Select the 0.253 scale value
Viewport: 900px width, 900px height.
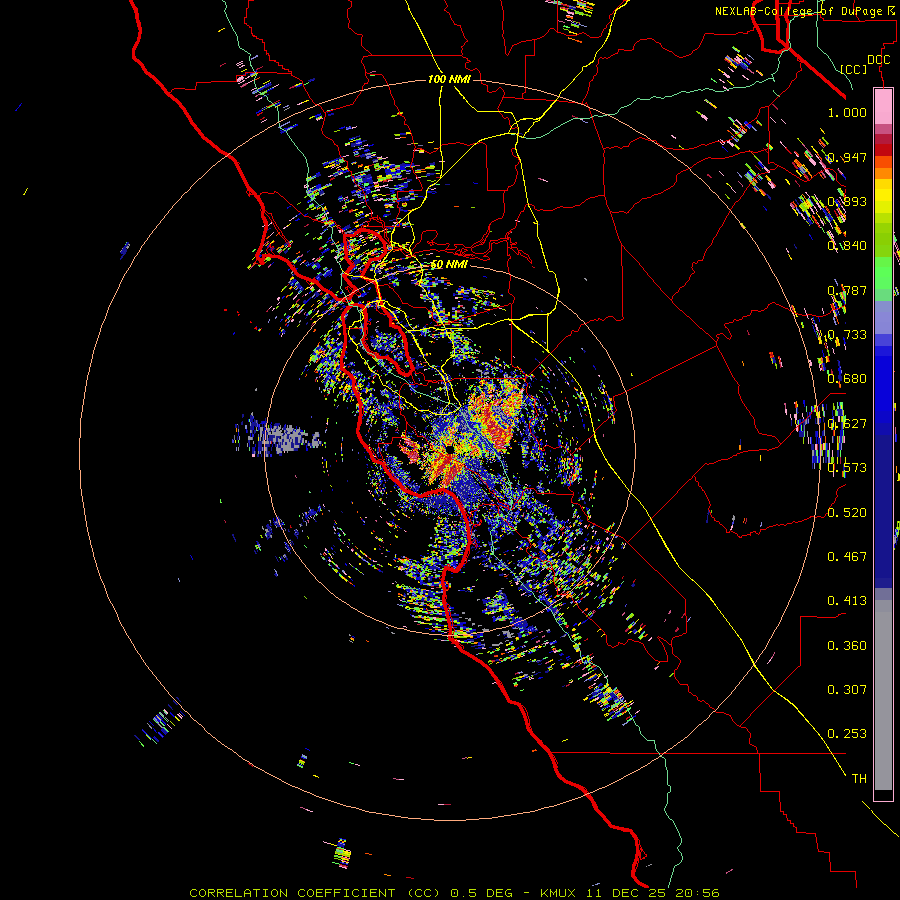click(x=847, y=734)
